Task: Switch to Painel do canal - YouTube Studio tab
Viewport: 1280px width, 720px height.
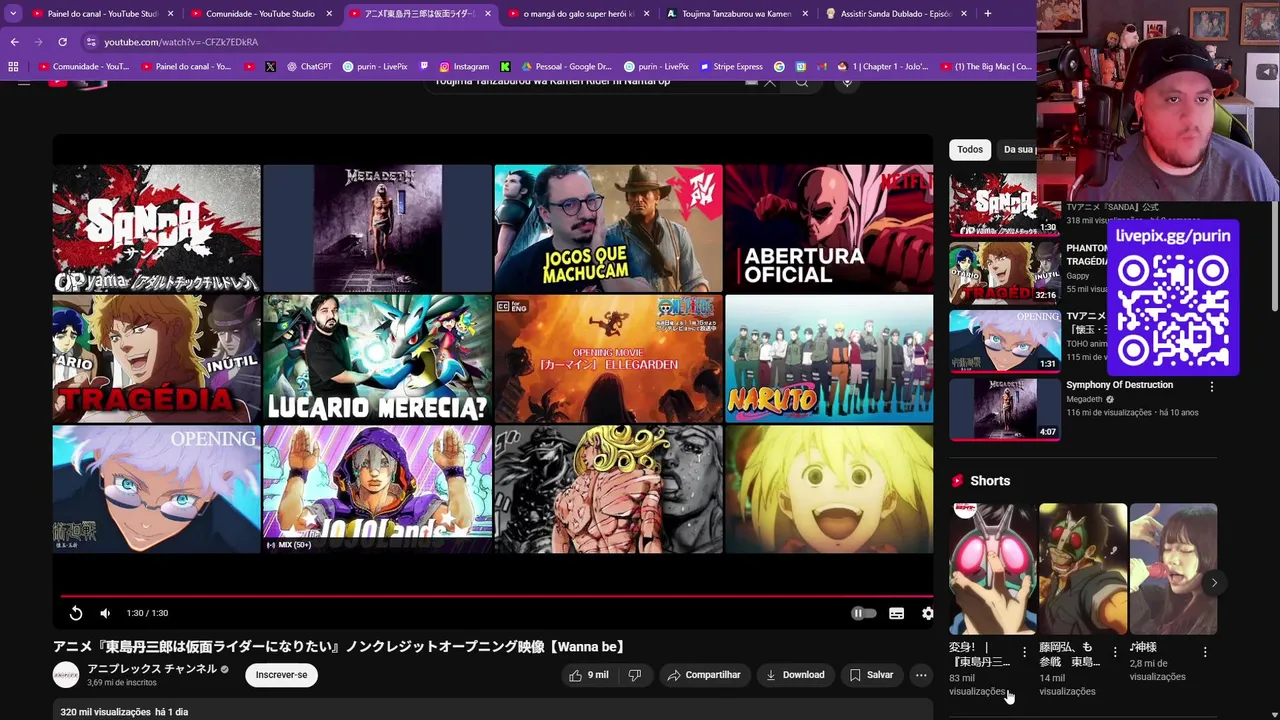Action: 102,14
